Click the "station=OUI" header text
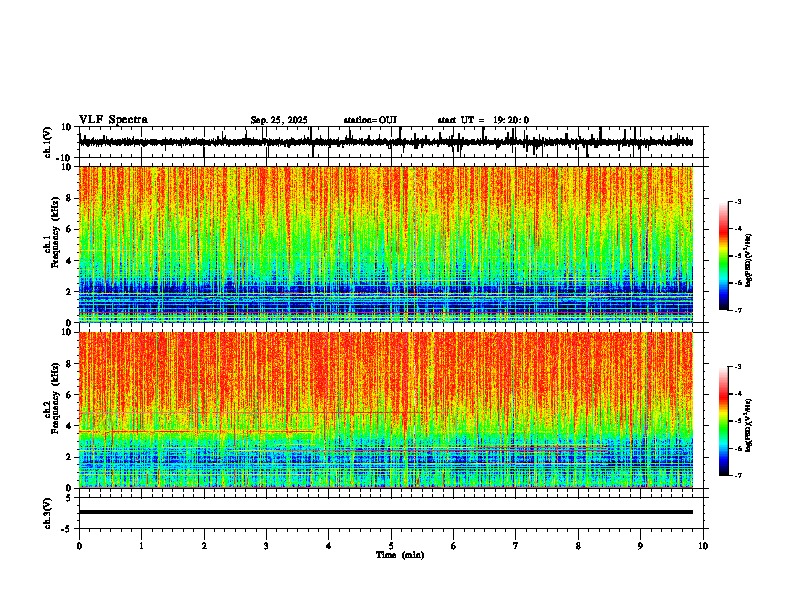 click(x=370, y=120)
